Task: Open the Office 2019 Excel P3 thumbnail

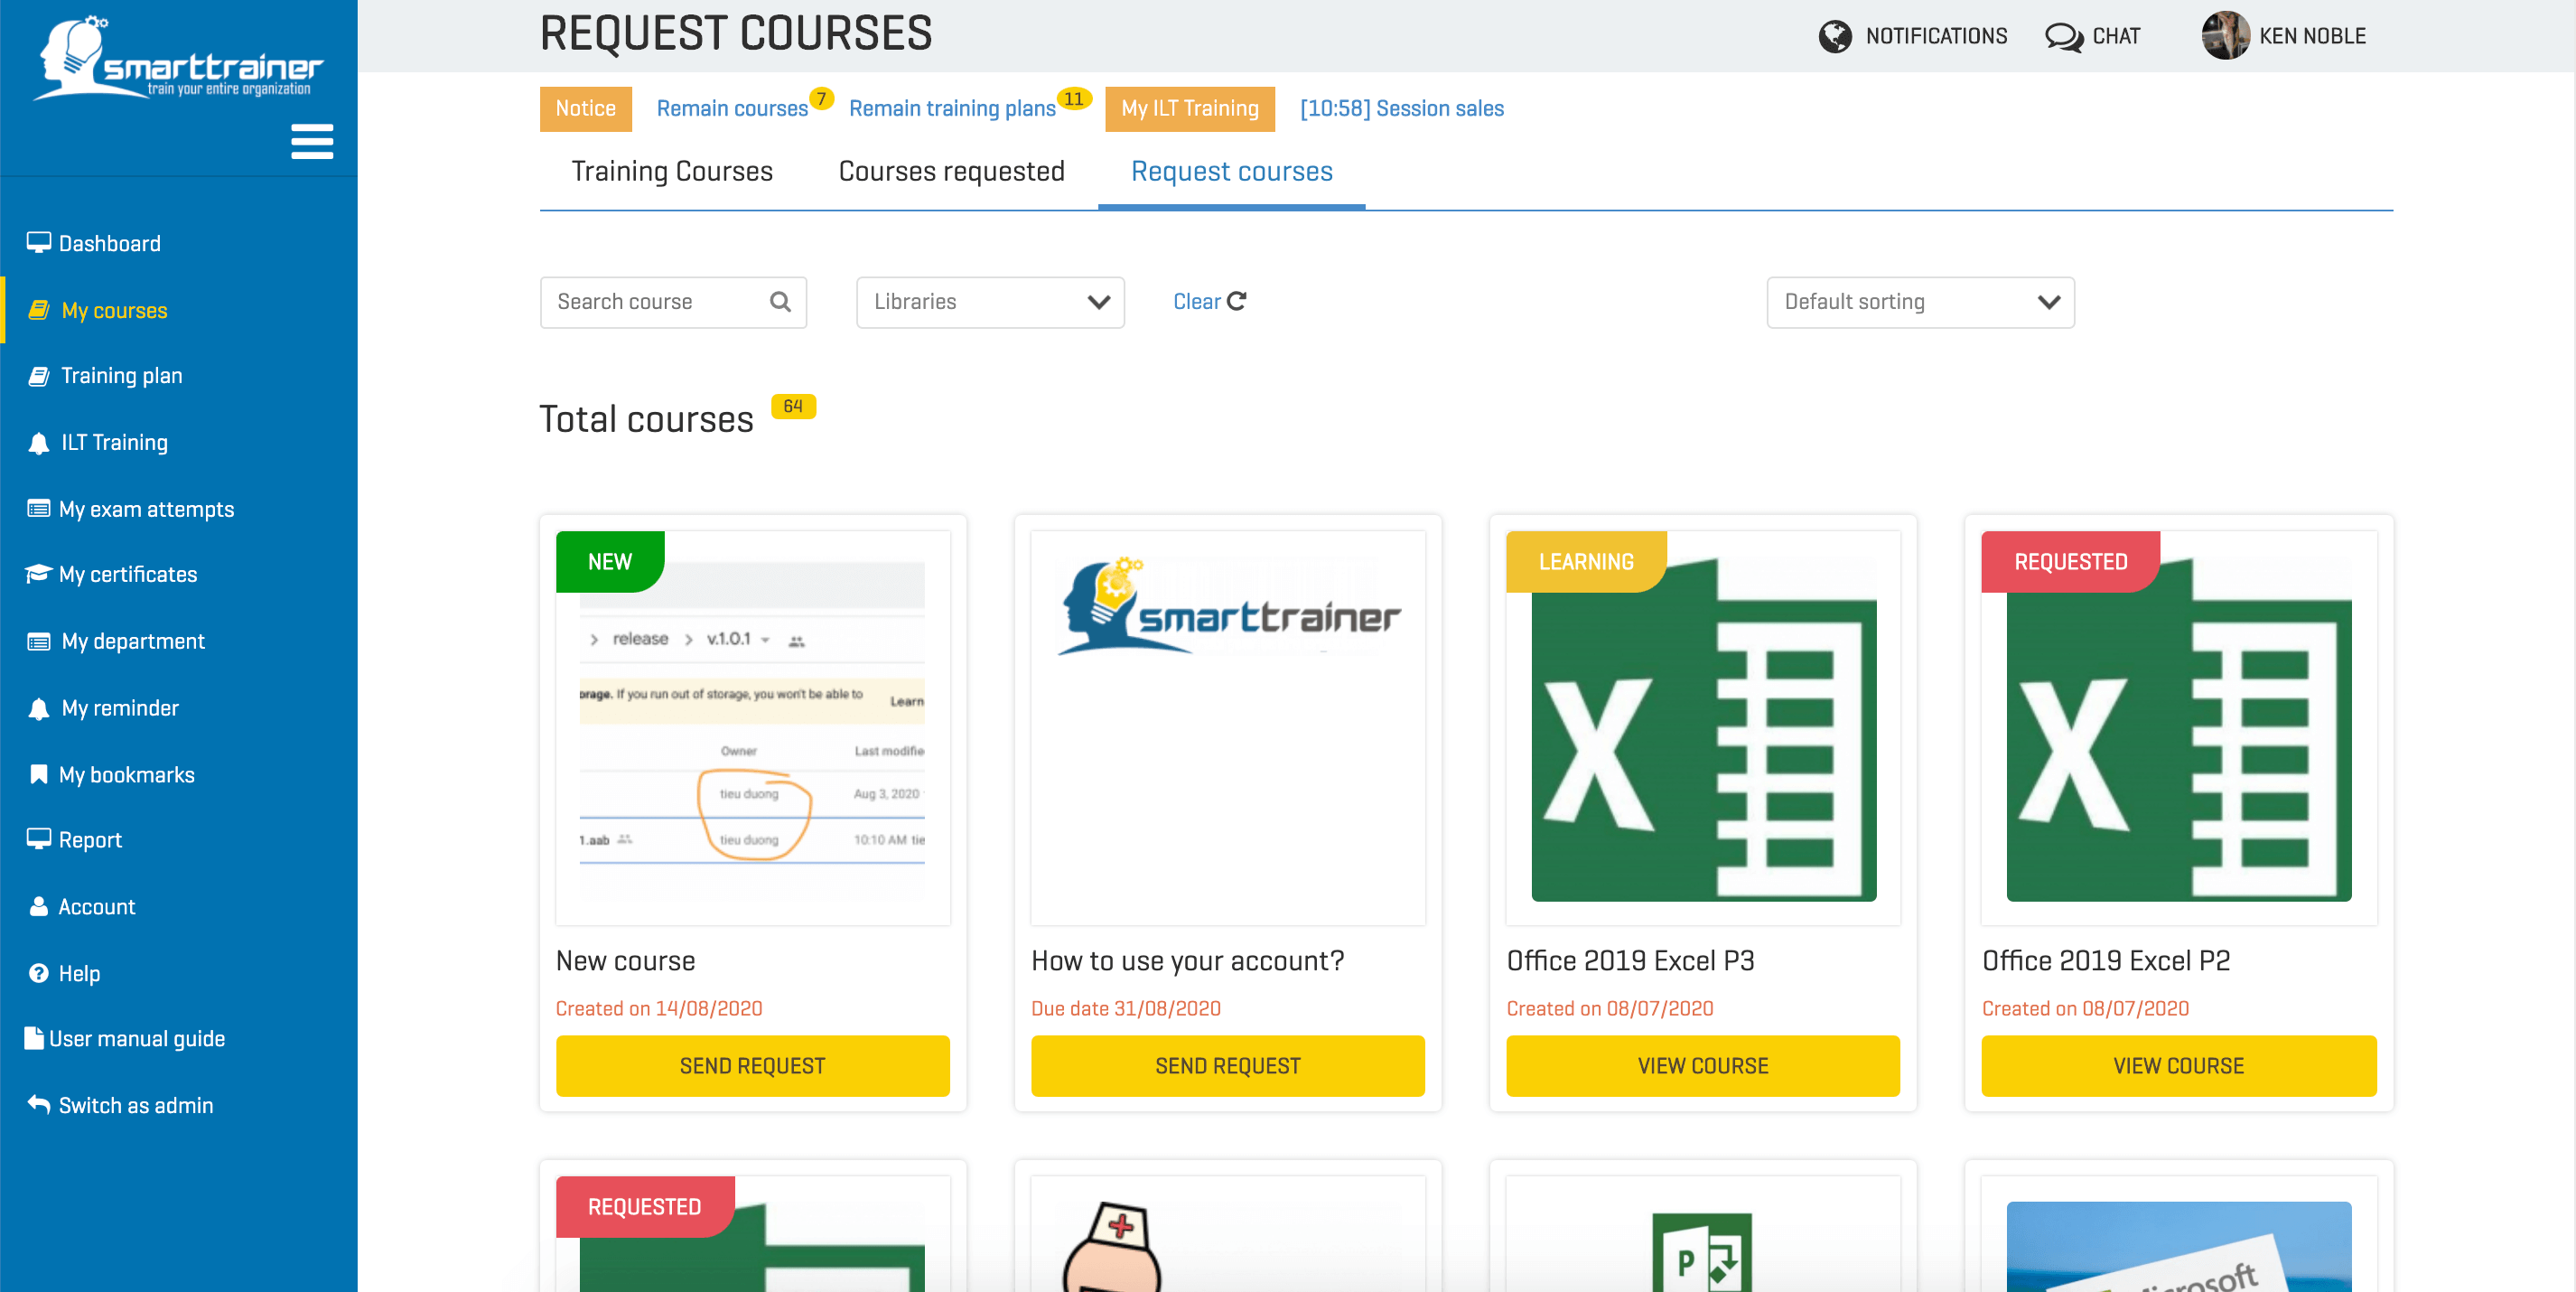Action: click(x=1703, y=728)
